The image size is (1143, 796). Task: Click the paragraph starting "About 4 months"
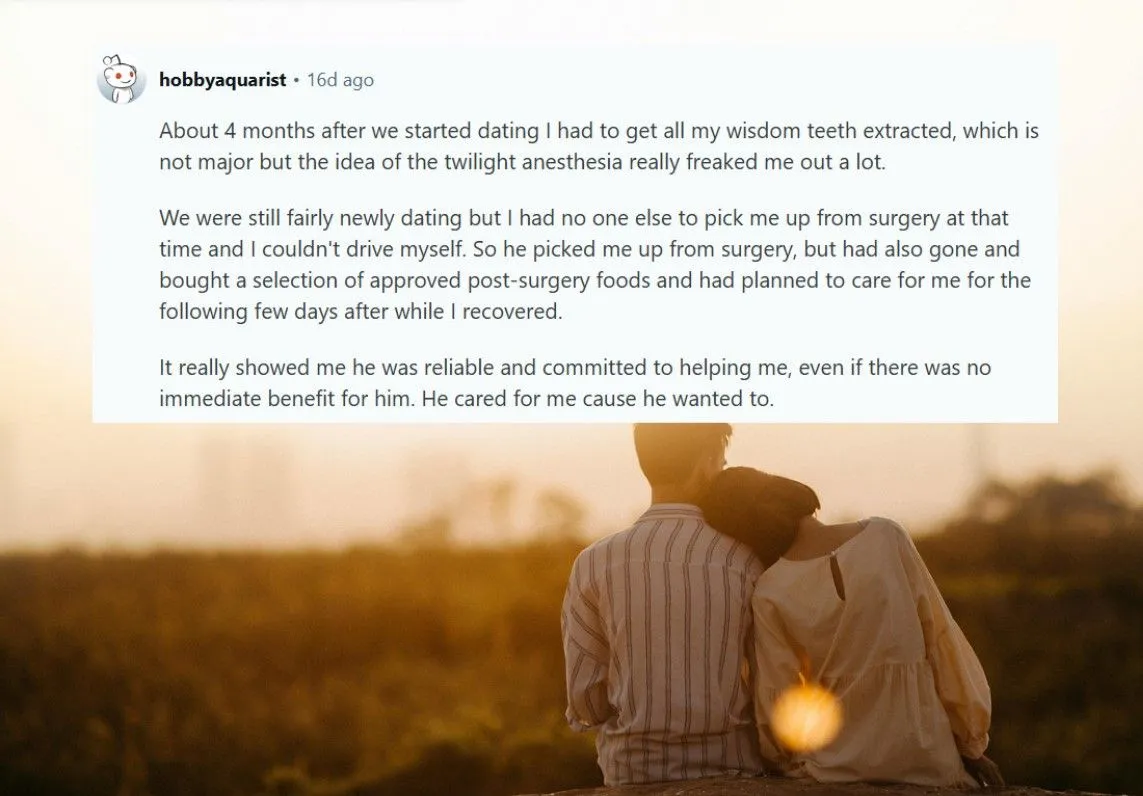598,146
